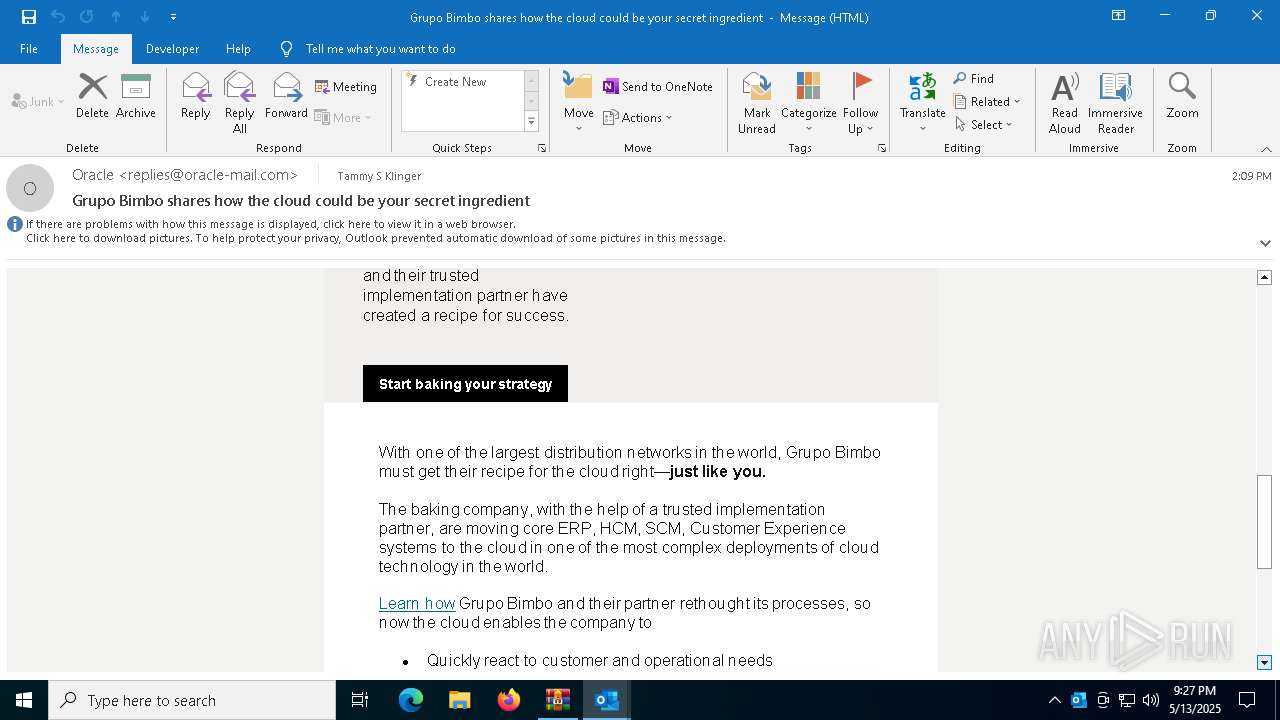Click the sender avatar circle

click(30, 188)
